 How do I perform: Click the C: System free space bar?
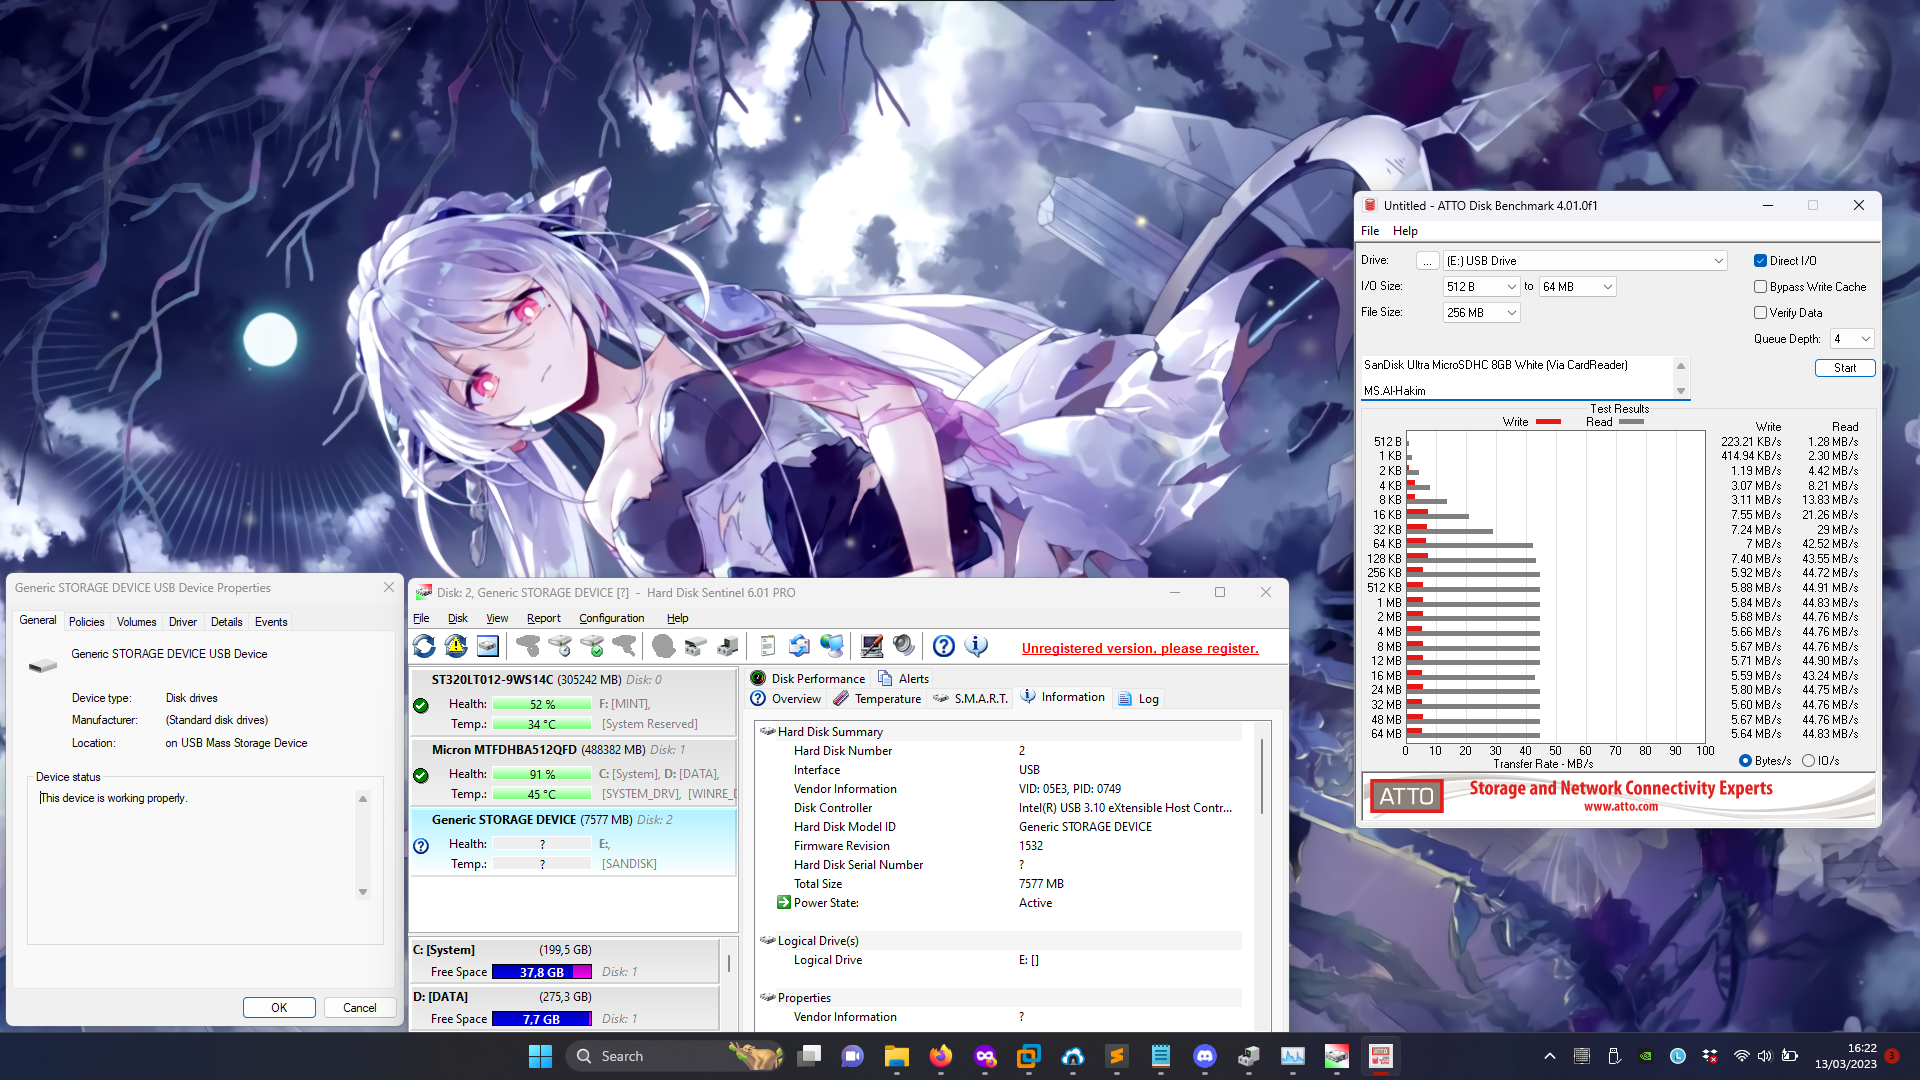[541, 972]
